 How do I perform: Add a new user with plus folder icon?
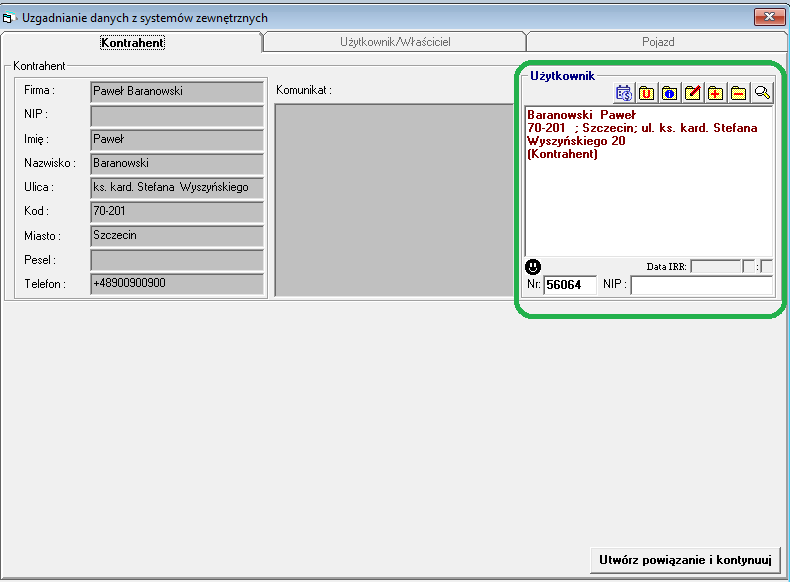click(716, 93)
